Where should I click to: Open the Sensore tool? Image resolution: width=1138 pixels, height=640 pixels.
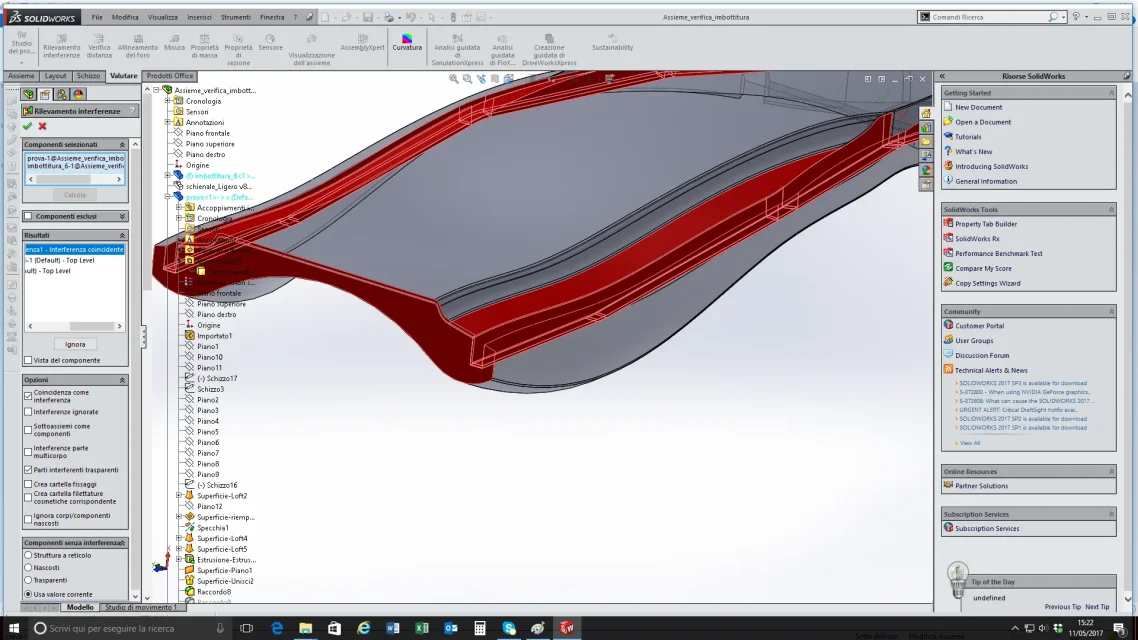(270, 42)
